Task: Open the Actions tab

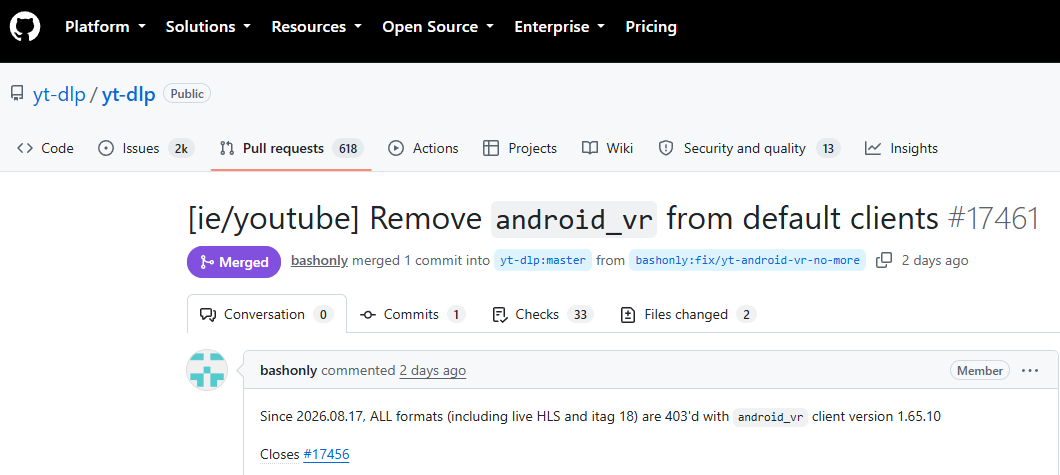Action: 423,149
